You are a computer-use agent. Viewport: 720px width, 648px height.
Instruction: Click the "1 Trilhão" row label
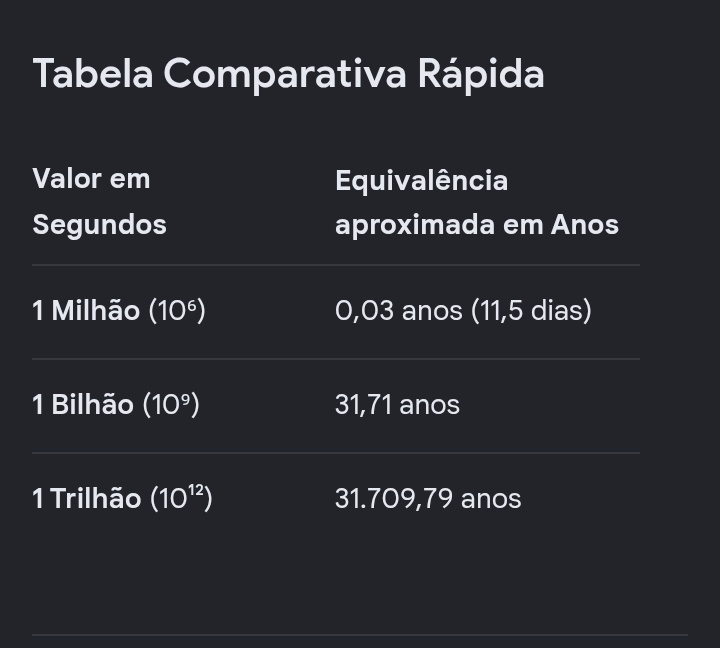click(x=86, y=499)
